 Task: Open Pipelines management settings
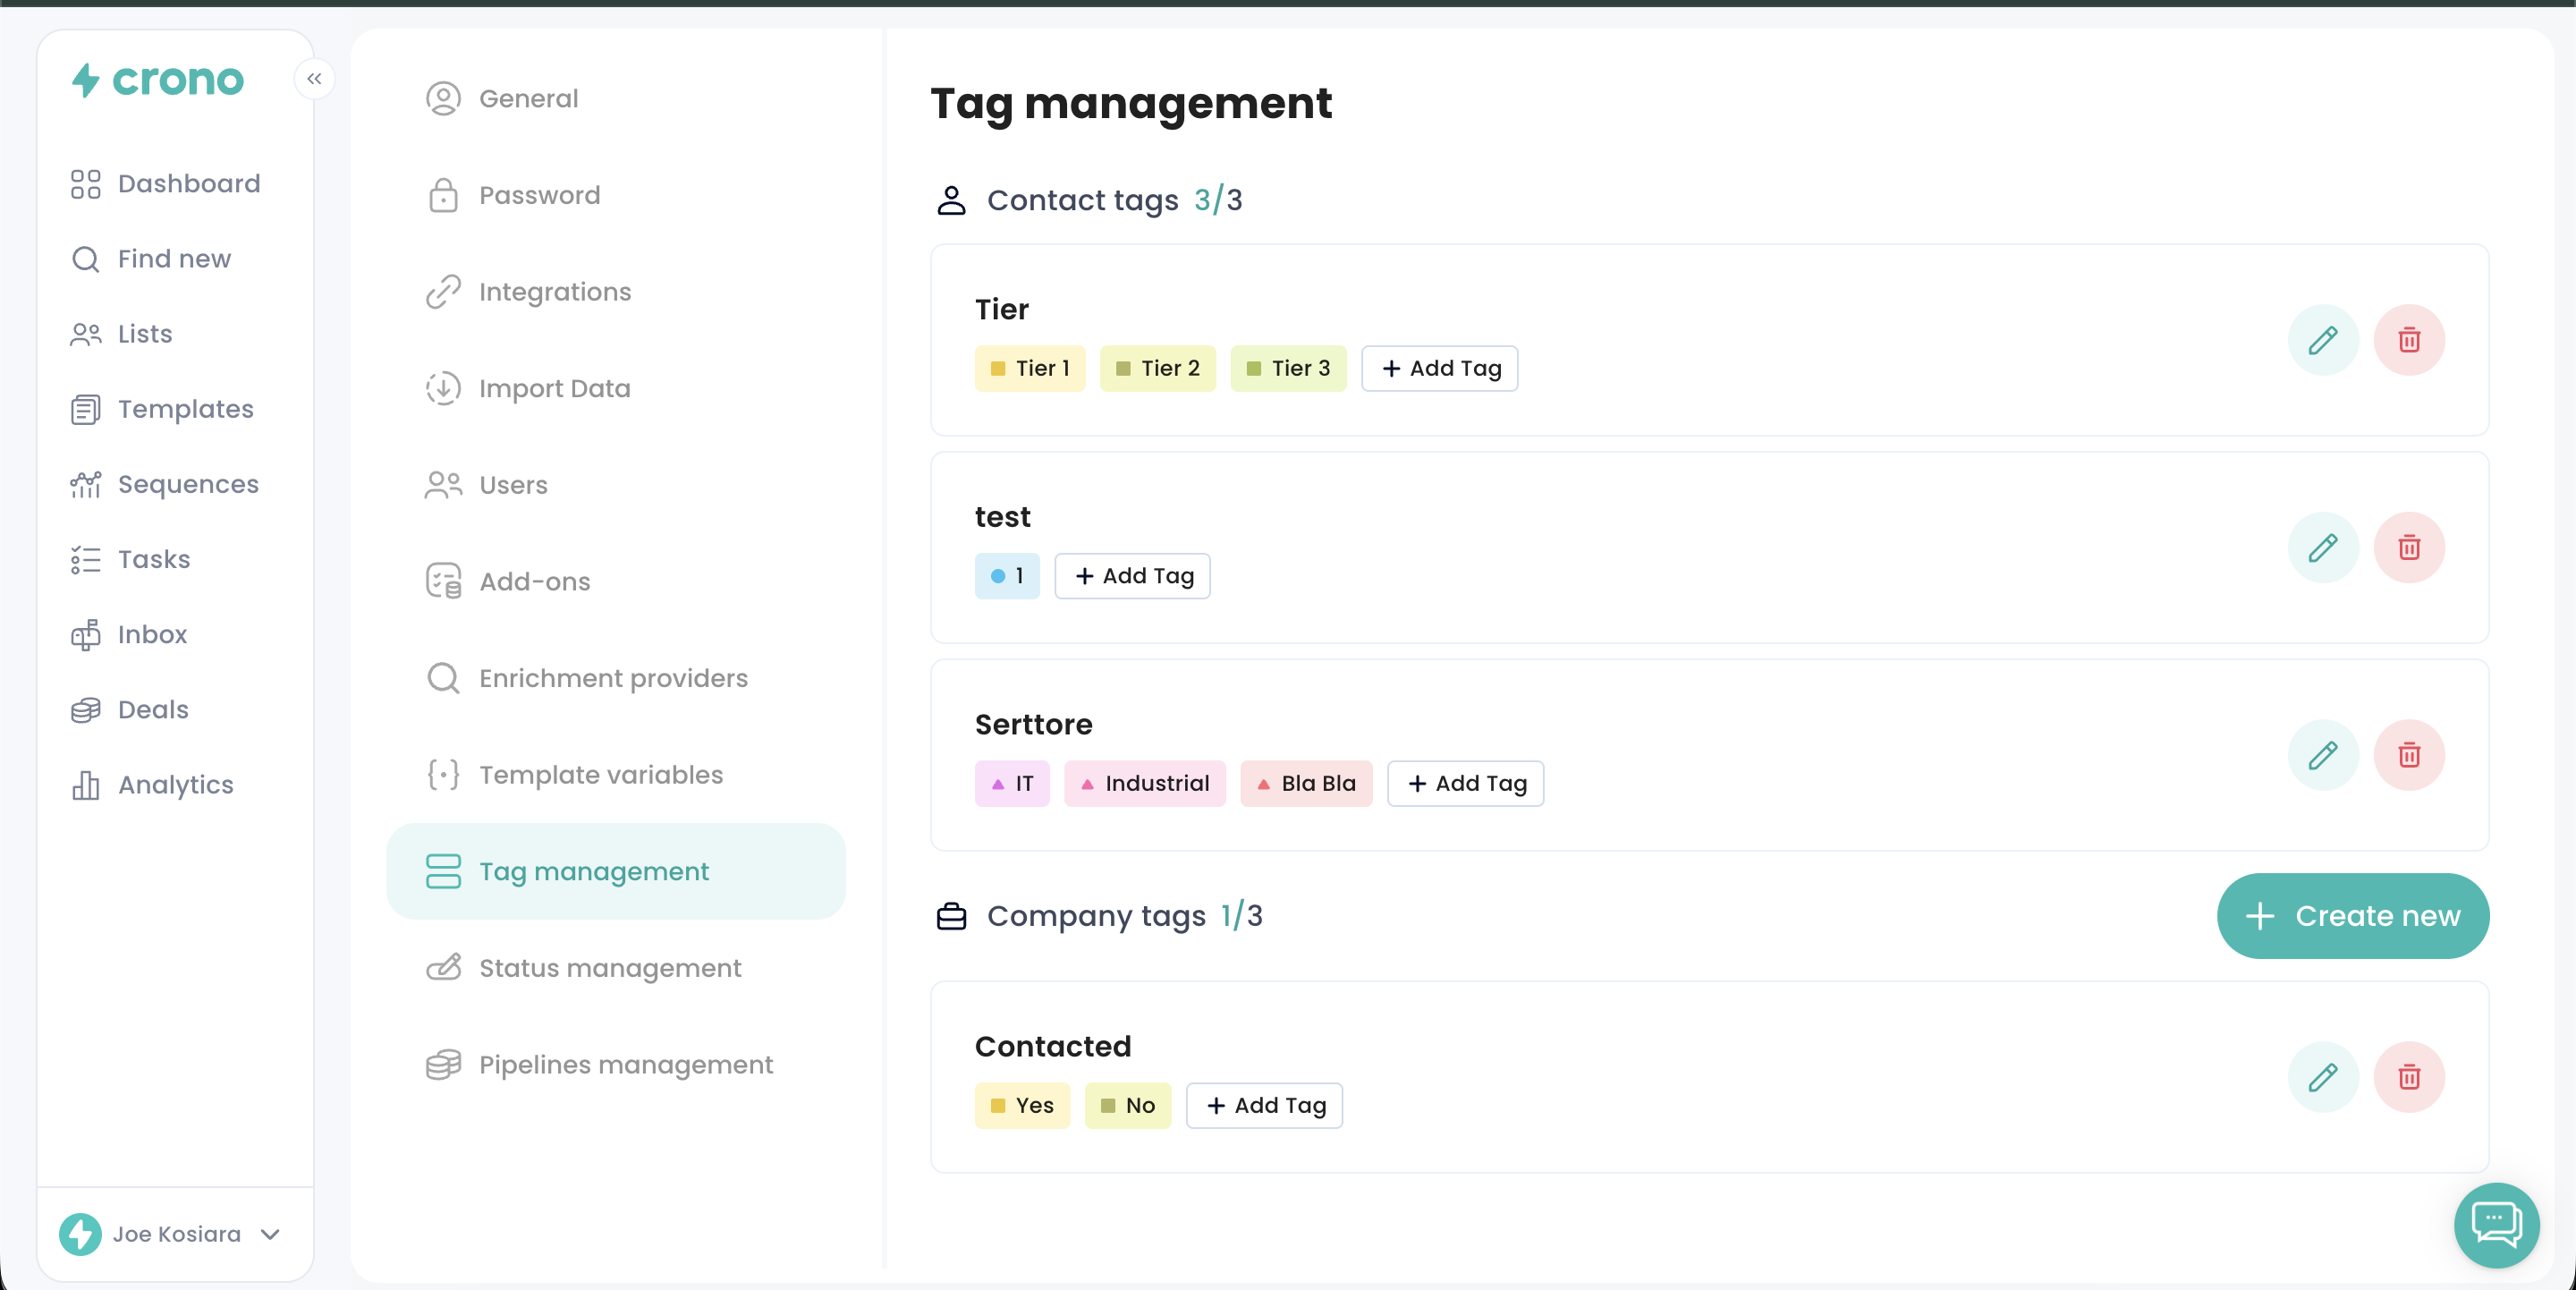click(625, 1065)
